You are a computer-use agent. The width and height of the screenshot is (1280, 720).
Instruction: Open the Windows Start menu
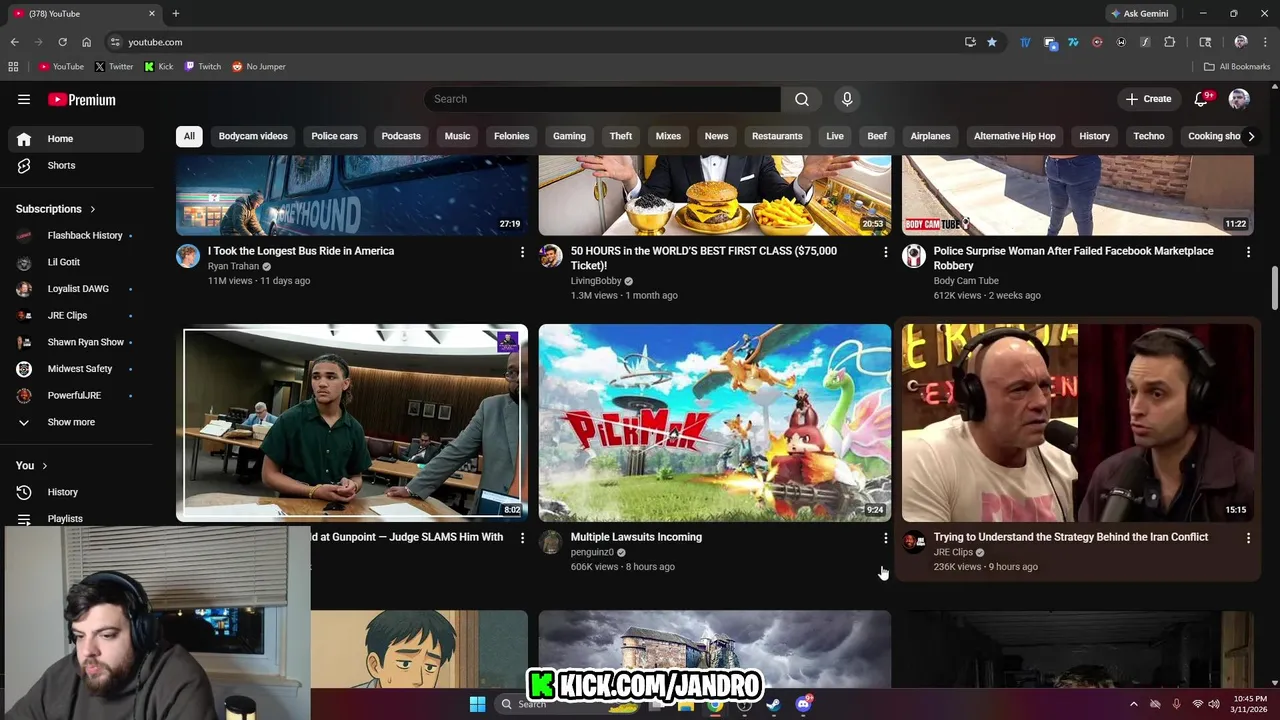click(x=477, y=704)
